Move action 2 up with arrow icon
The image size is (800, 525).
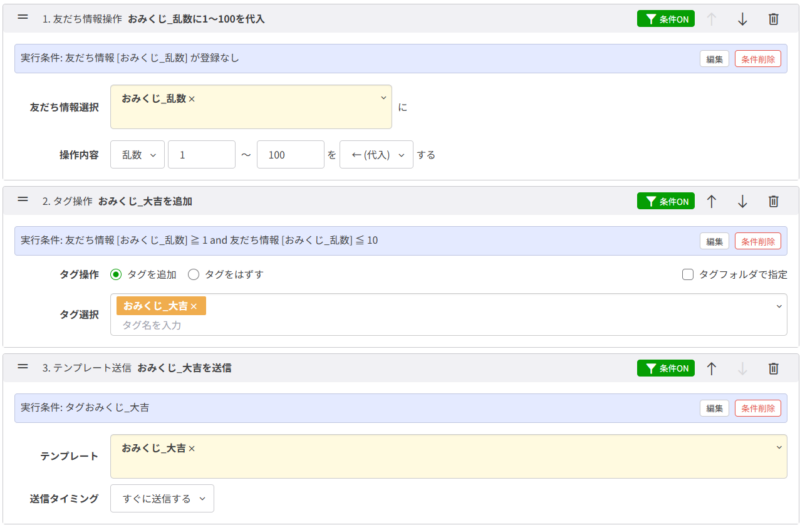[x=711, y=201]
